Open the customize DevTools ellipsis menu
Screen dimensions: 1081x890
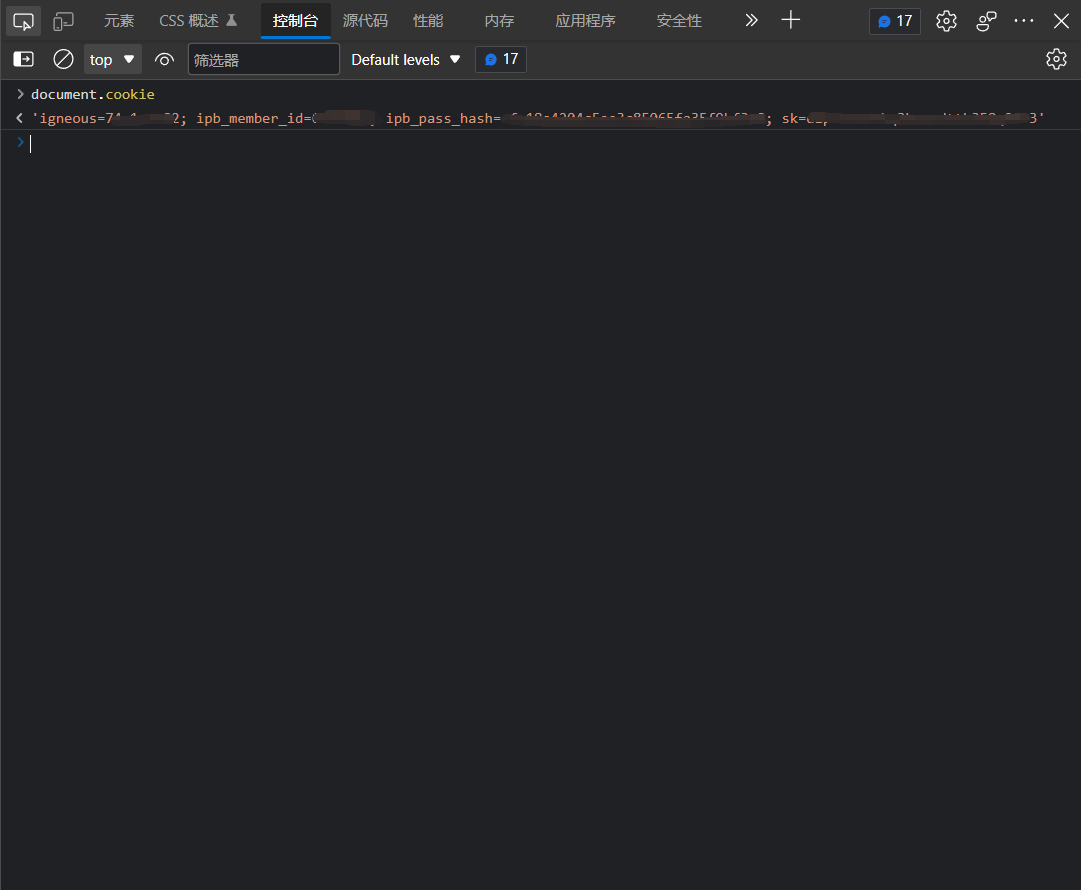point(1024,21)
